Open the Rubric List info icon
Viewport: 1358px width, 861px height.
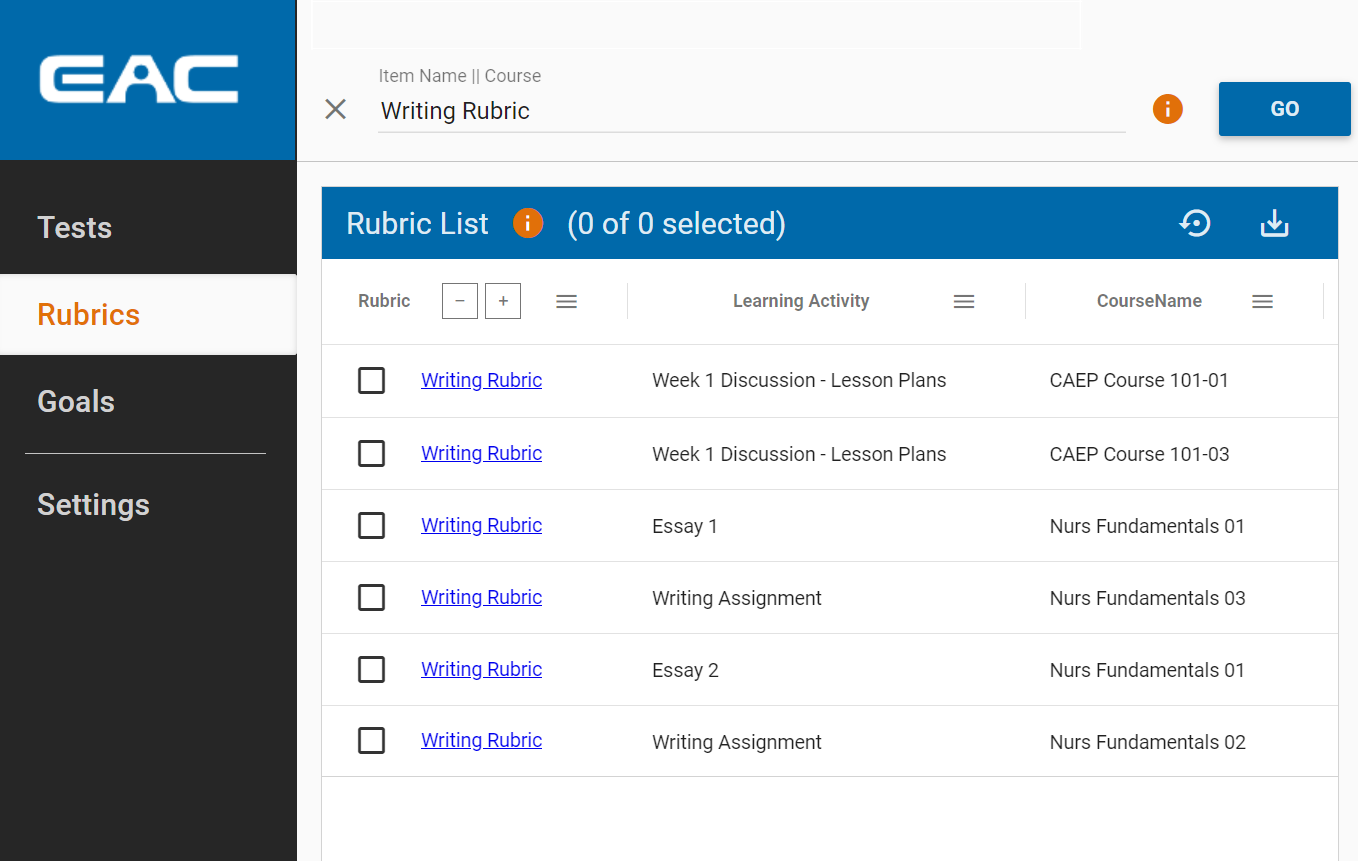(x=527, y=223)
